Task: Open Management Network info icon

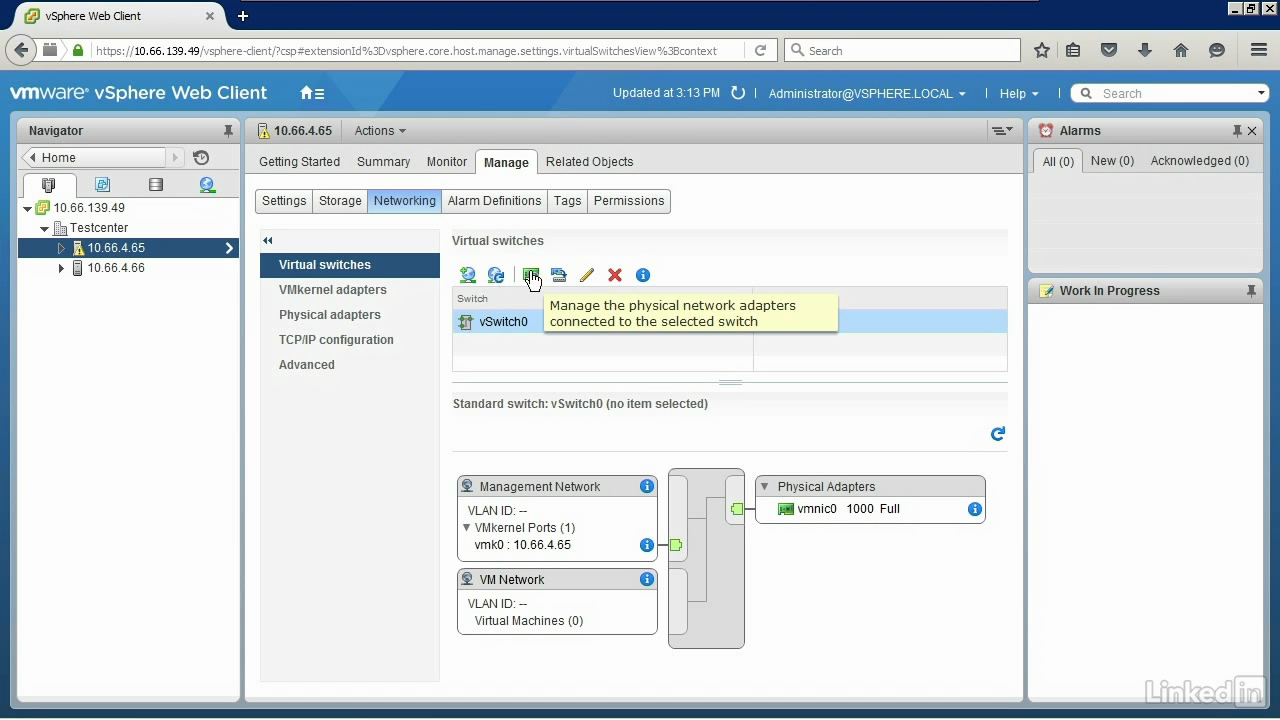Action: pos(647,486)
